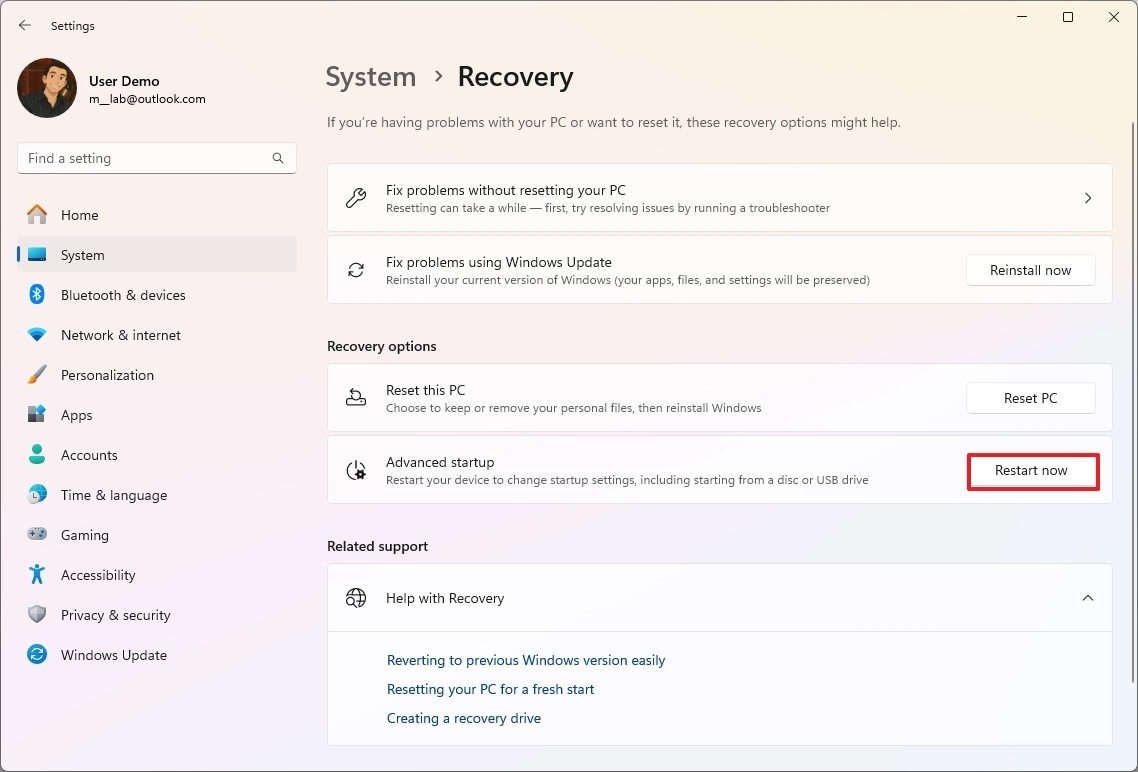Click the wrench troubleshooter icon

[x=356, y=197]
